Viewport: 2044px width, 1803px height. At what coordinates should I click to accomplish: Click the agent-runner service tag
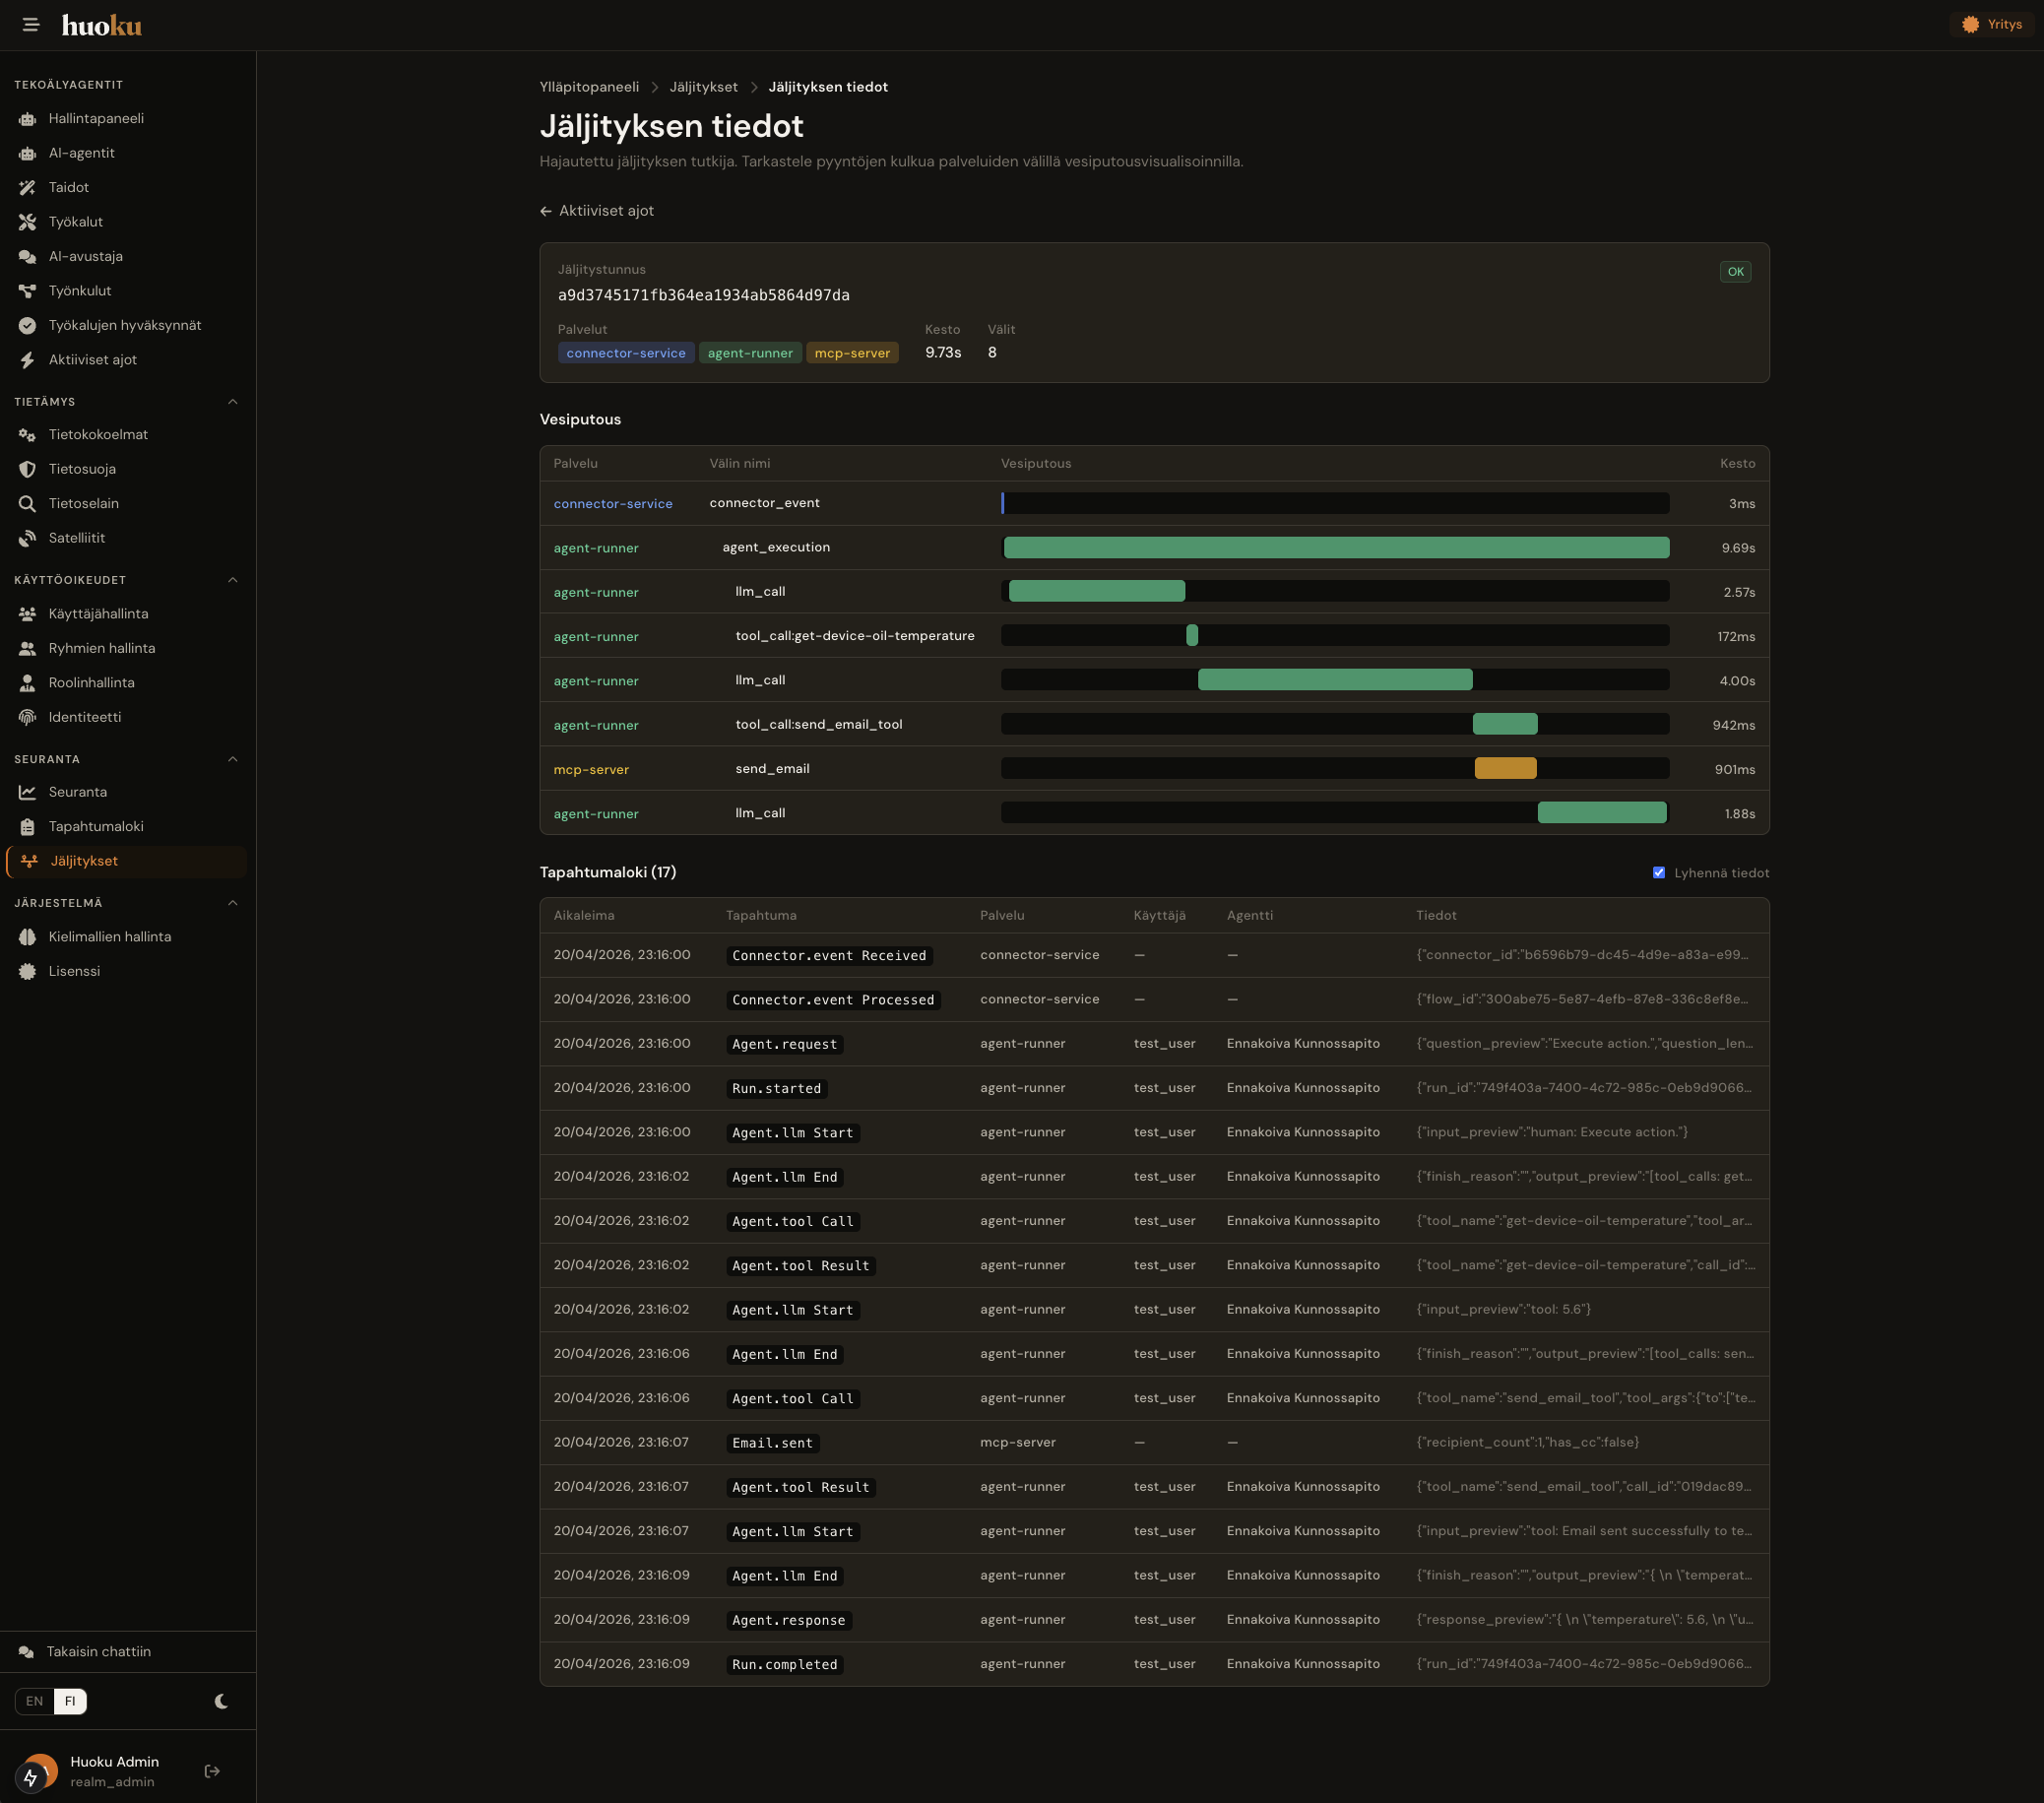pyautogui.click(x=750, y=353)
